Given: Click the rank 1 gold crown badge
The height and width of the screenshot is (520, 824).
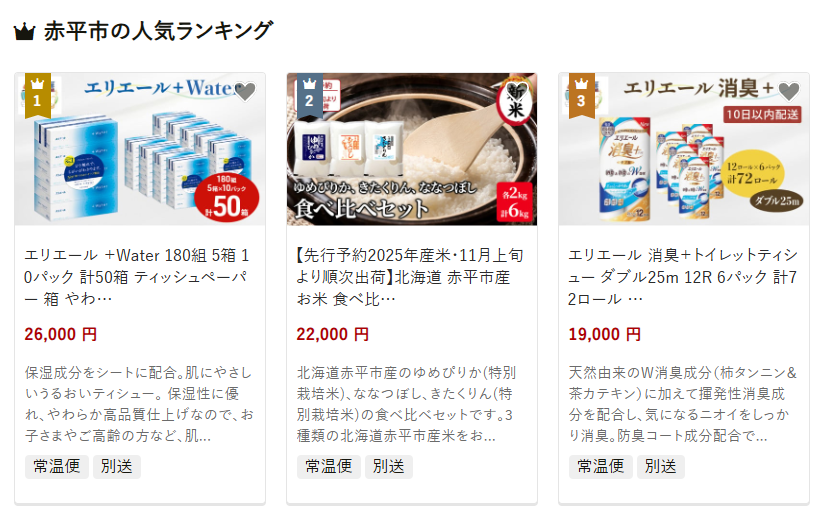Looking at the screenshot, I should click(38, 95).
